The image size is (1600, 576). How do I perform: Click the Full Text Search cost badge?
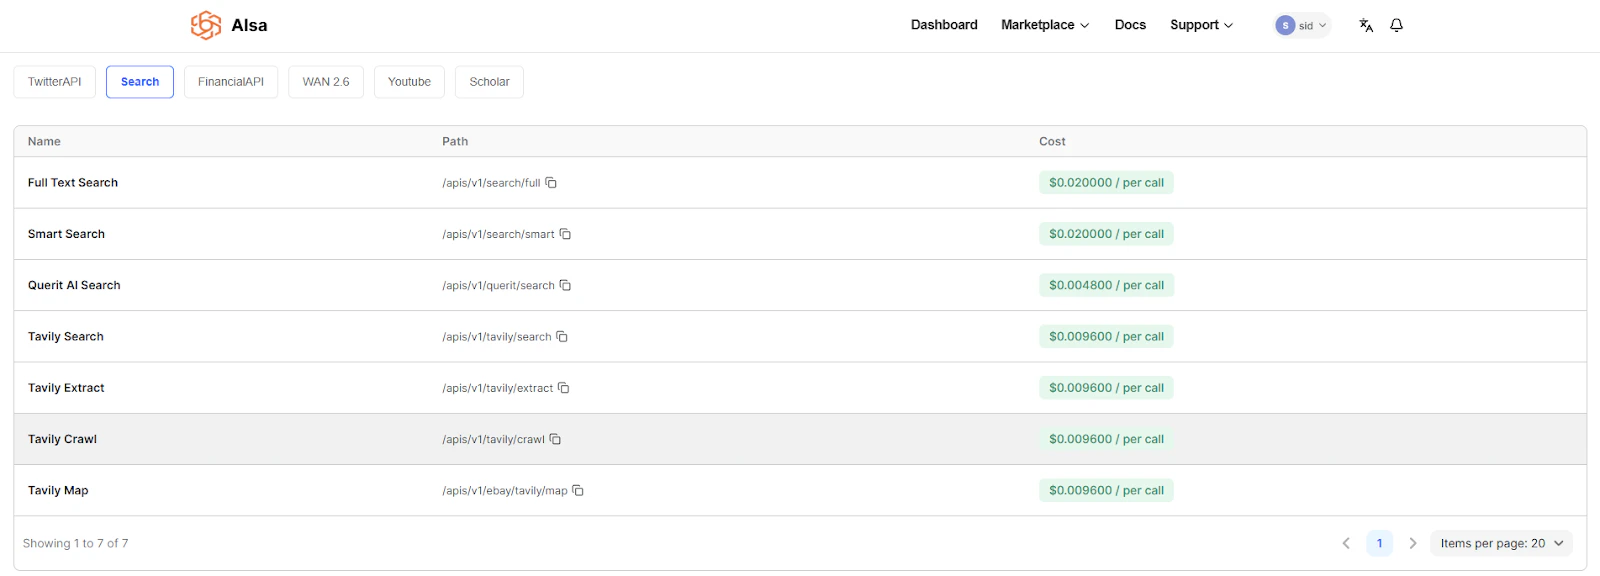tap(1106, 183)
